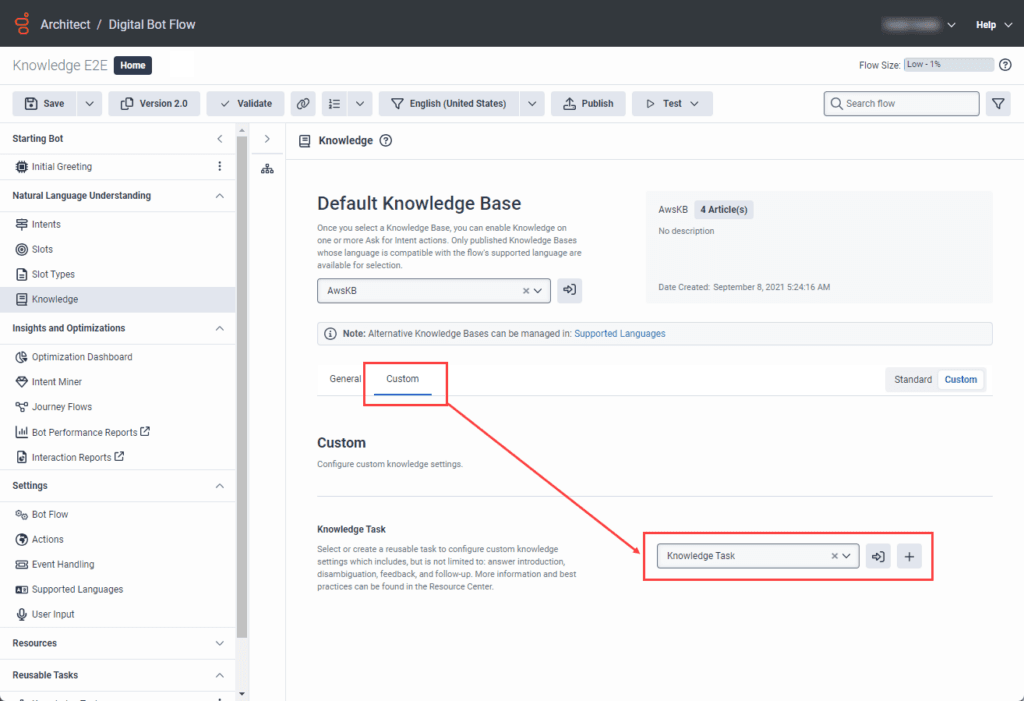Select Intents in the sidebar
1024x701 pixels.
46,225
